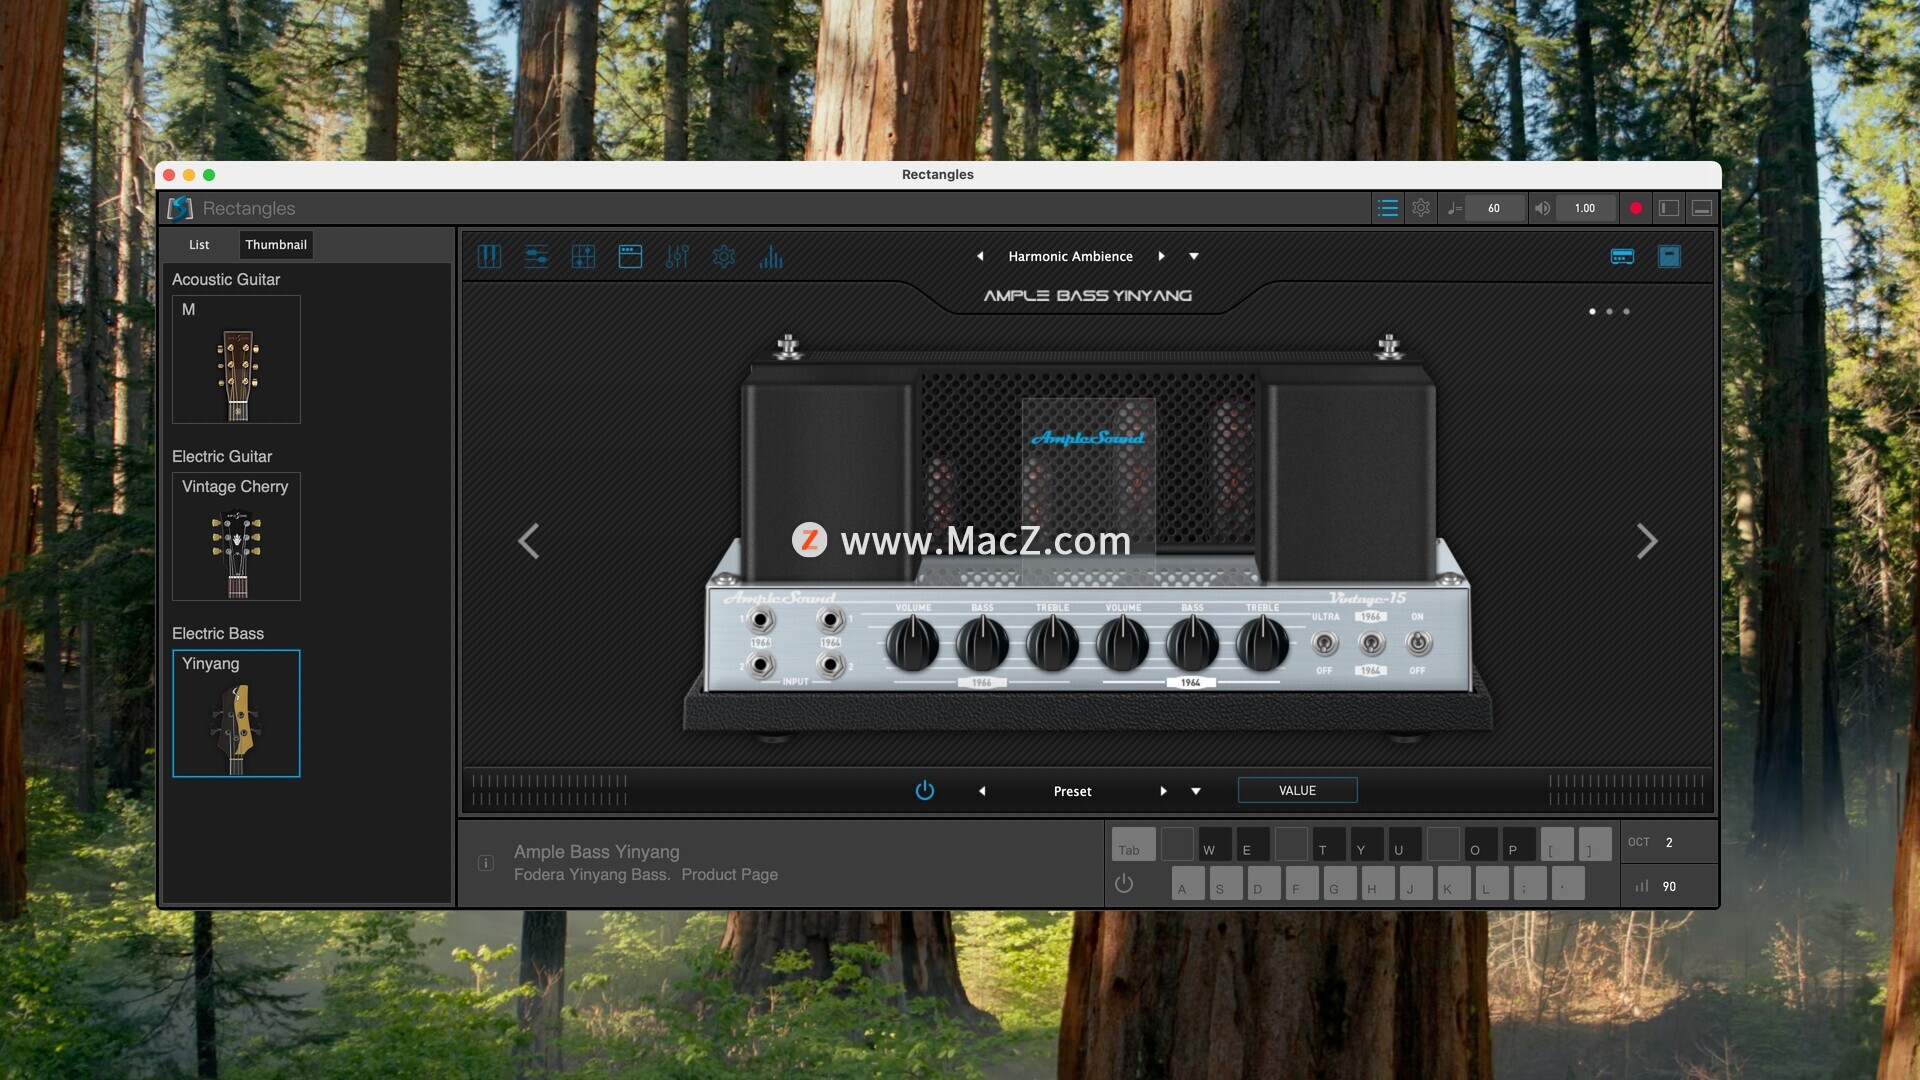This screenshot has width=1920, height=1080.
Task: Click the VALUE button
Action: [x=1297, y=791]
